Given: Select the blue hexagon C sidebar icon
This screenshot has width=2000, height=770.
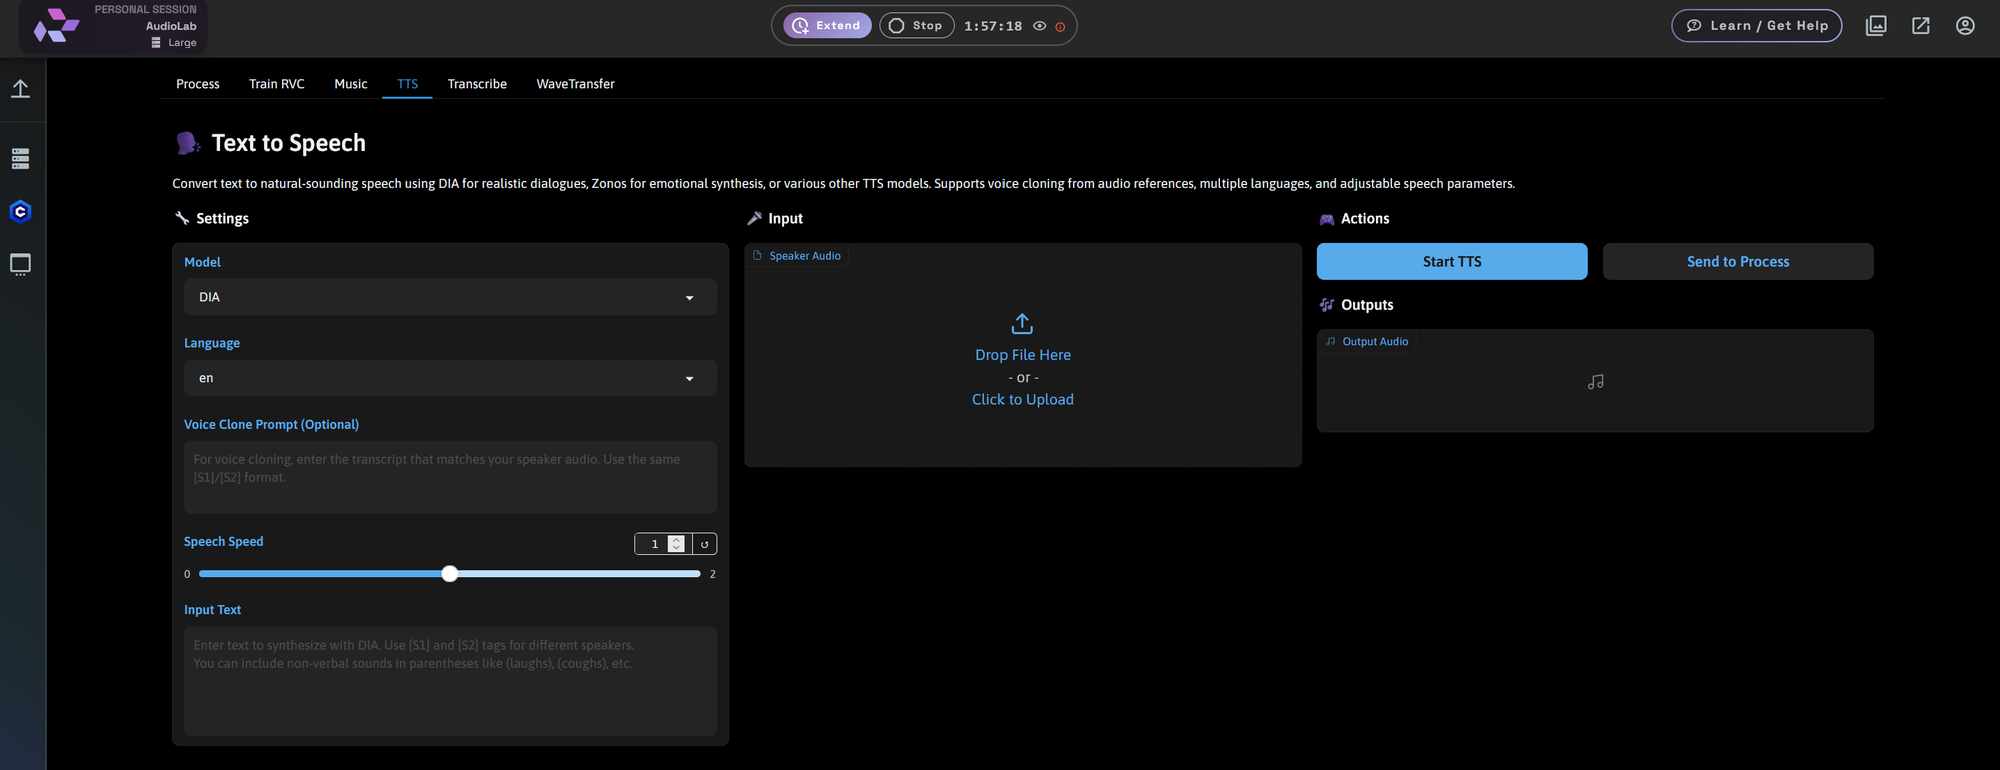Looking at the screenshot, I should 20,212.
